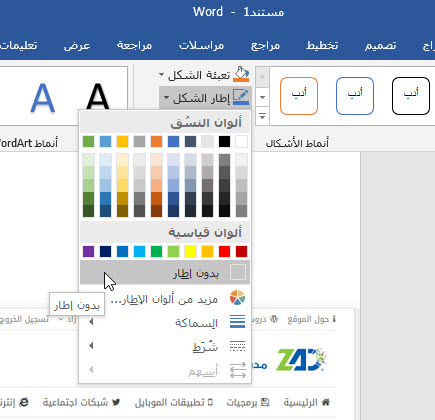Click the home icon next to الرئيسية
This screenshot has height=420, width=435.
pyautogui.click(x=325, y=402)
